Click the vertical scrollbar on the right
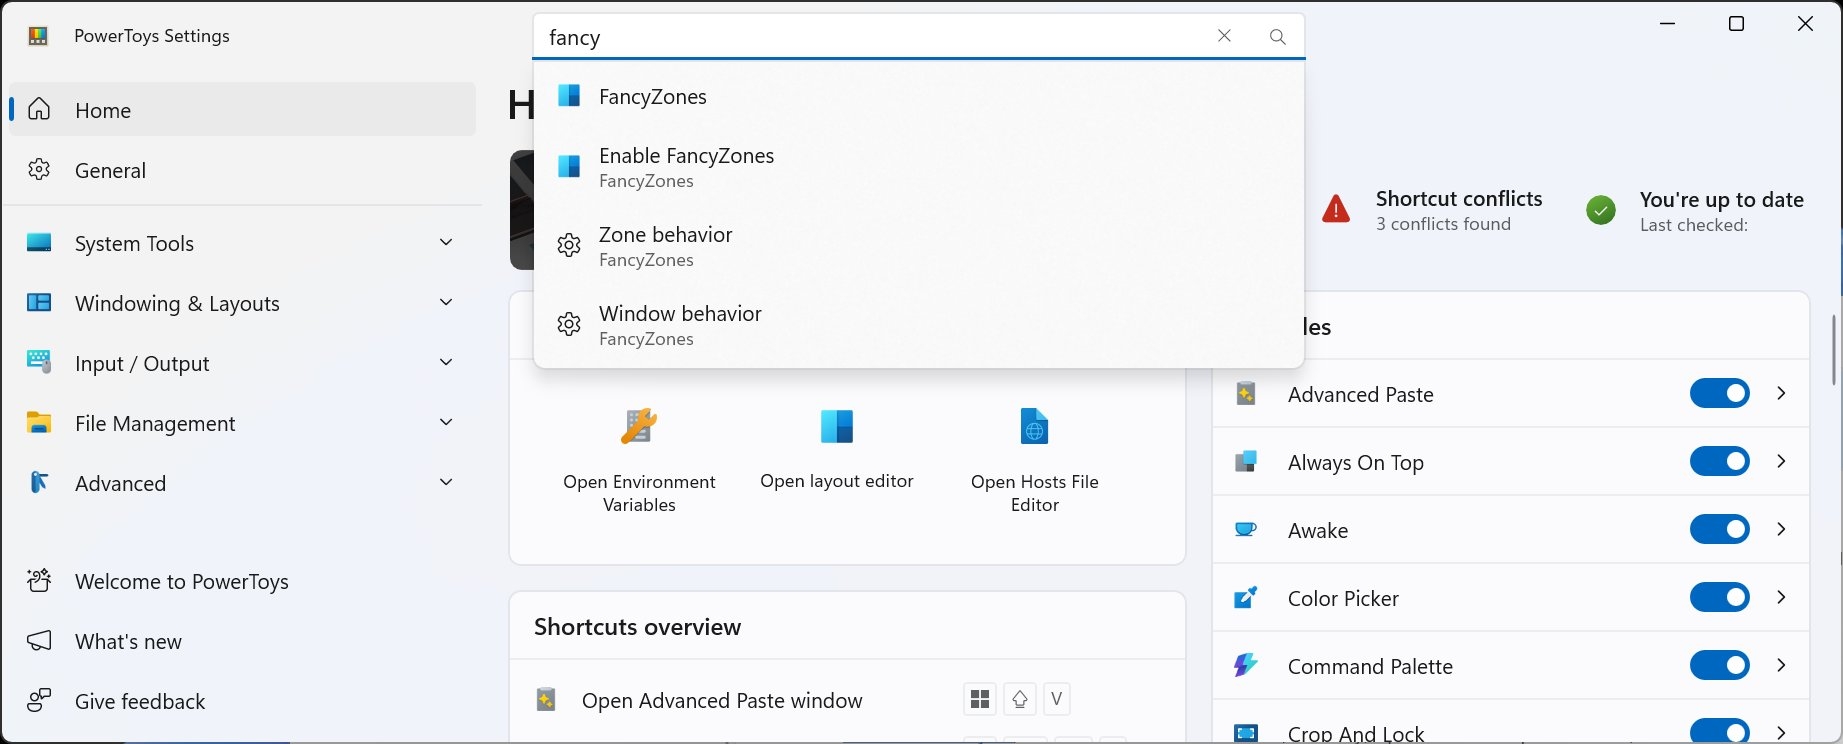Image resolution: width=1843 pixels, height=744 pixels. click(x=1834, y=349)
